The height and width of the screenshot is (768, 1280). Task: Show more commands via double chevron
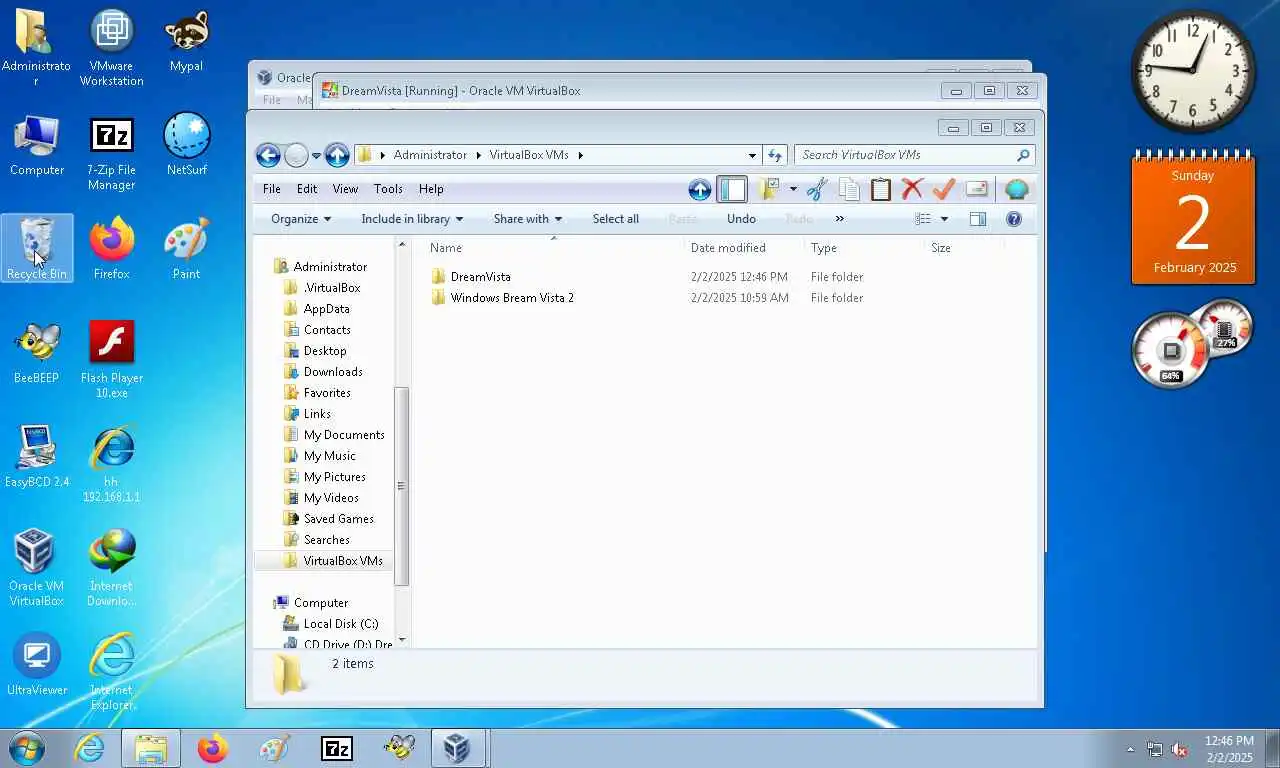(x=839, y=219)
